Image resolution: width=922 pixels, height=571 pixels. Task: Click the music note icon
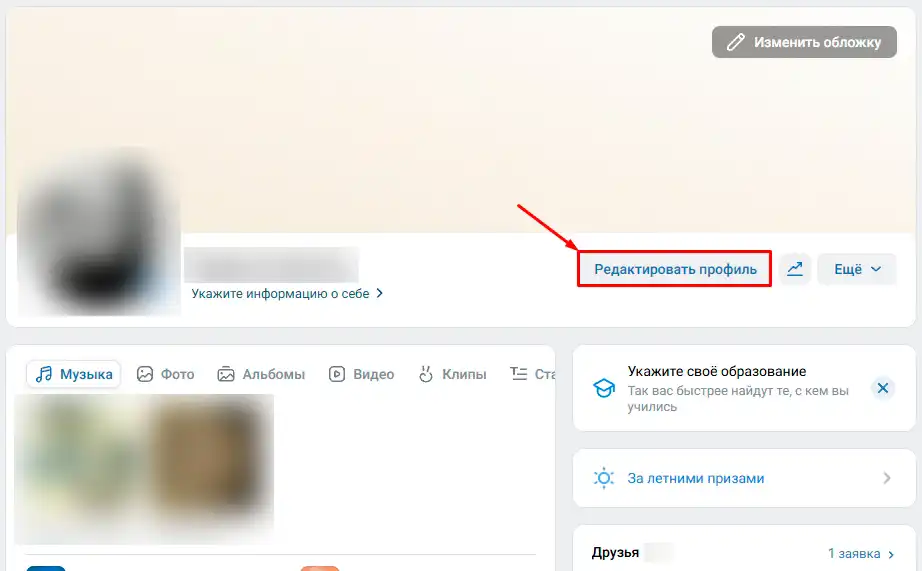44,374
